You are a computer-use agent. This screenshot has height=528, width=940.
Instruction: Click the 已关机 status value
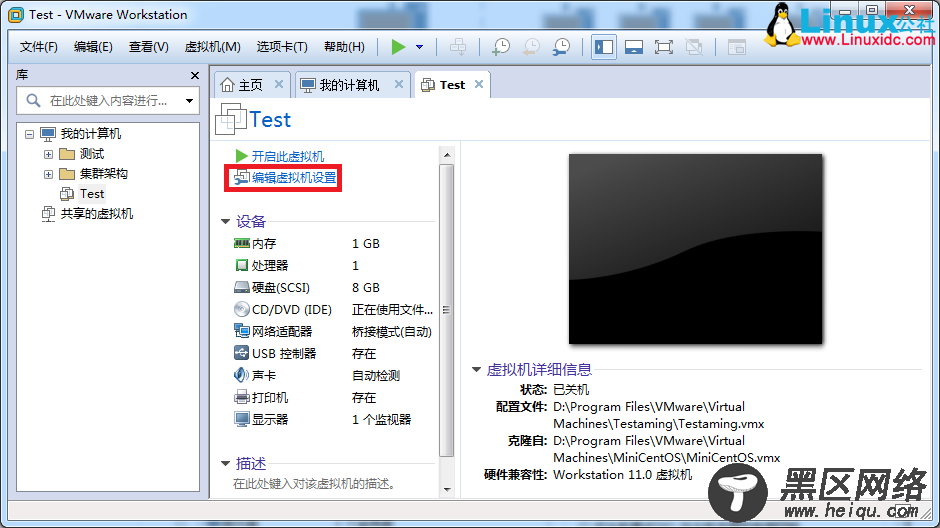[x=571, y=390]
